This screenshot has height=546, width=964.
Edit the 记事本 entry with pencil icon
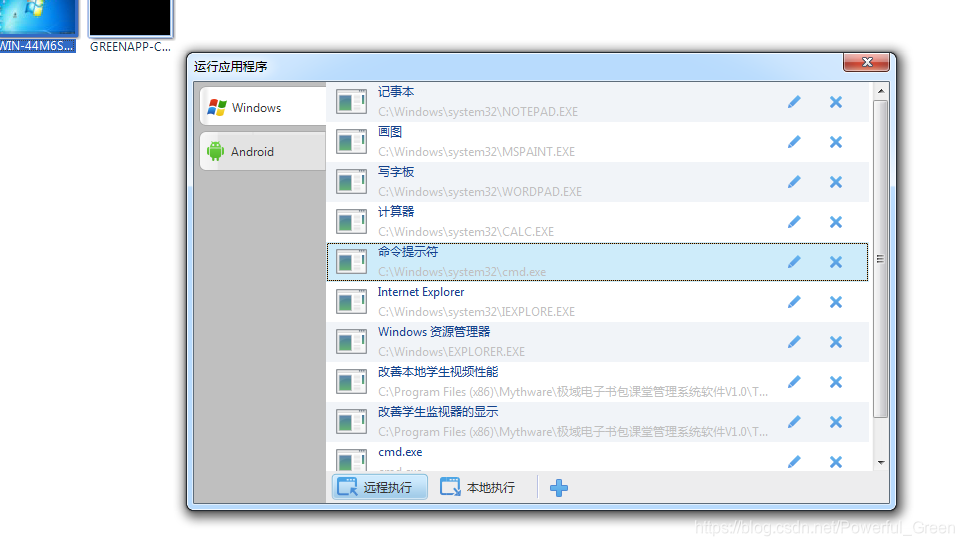click(794, 102)
